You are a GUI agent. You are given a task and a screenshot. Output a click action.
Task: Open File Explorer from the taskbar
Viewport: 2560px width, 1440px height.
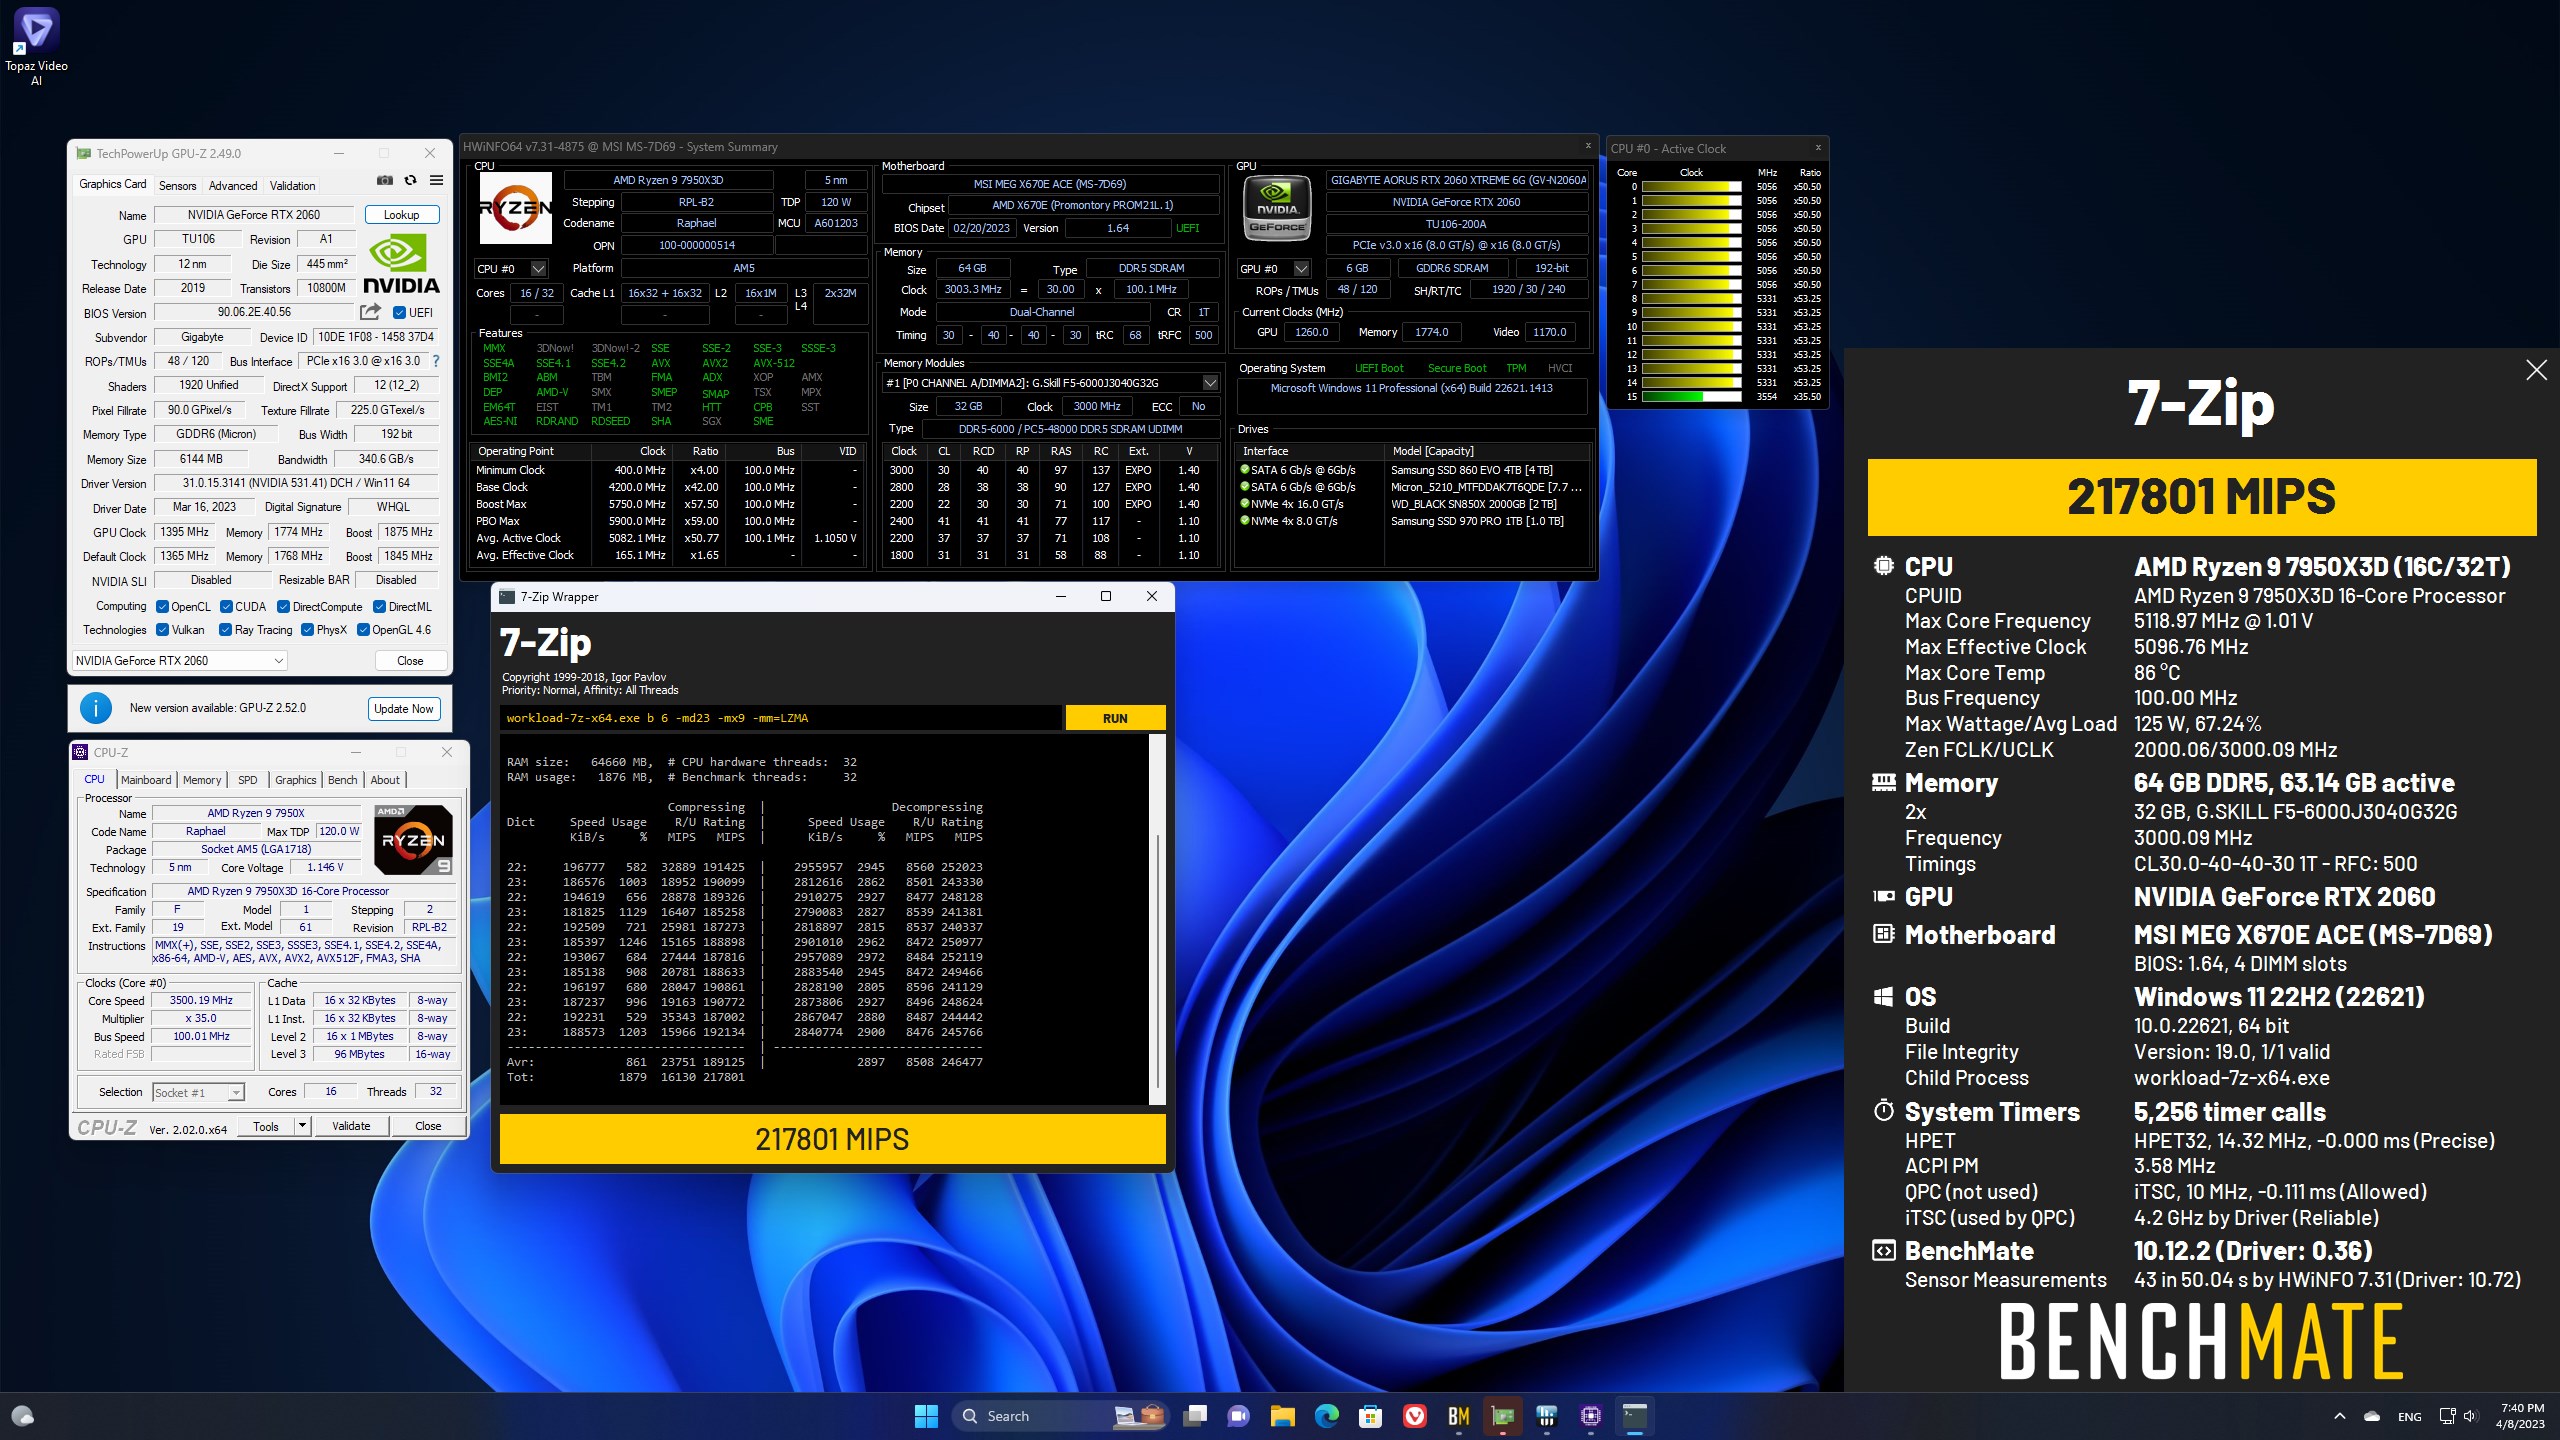[x=1283, y=1416]
